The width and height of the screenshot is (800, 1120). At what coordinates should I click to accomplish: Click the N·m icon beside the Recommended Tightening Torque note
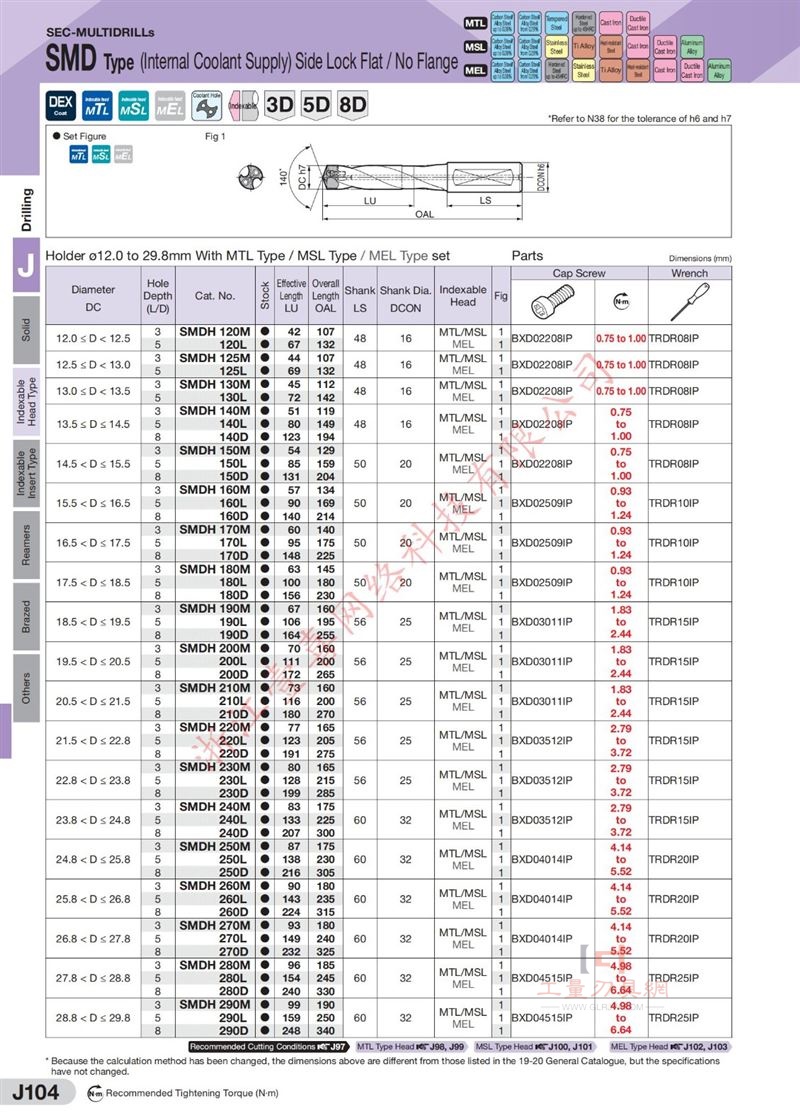[x=95, y=1093]
